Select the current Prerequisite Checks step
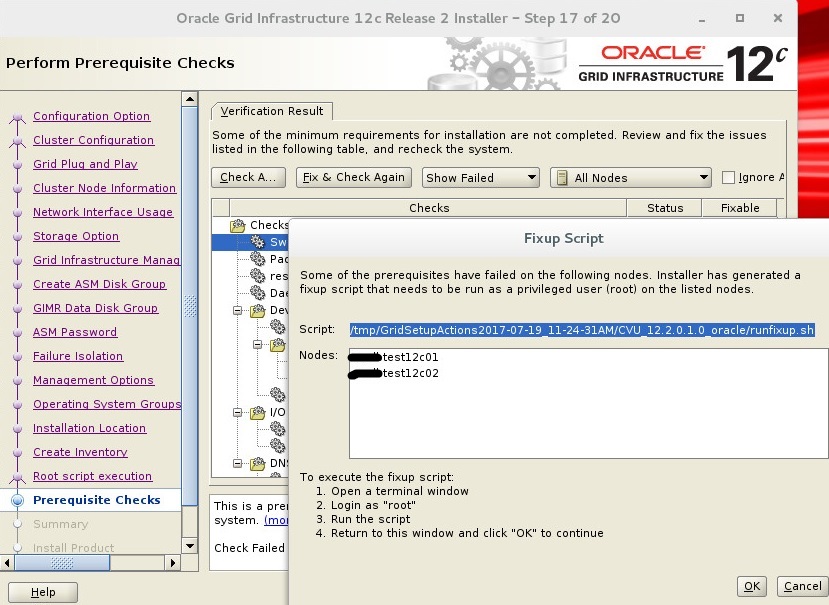 tap(97, 500)
